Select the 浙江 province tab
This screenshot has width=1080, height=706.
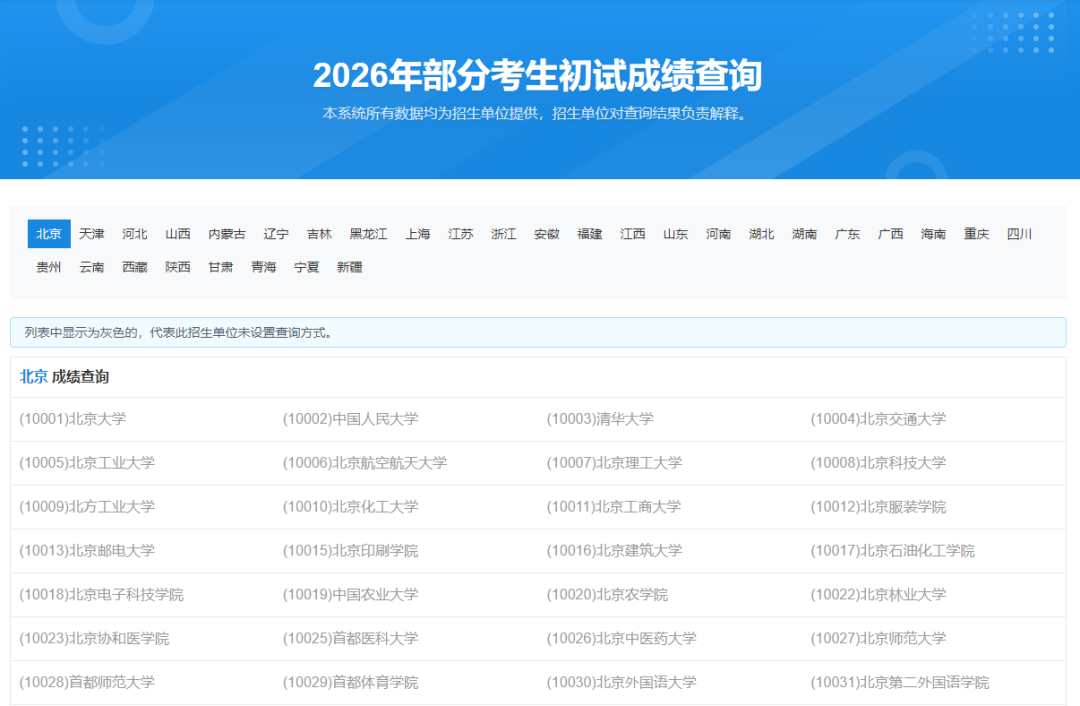tap(504, 233)
